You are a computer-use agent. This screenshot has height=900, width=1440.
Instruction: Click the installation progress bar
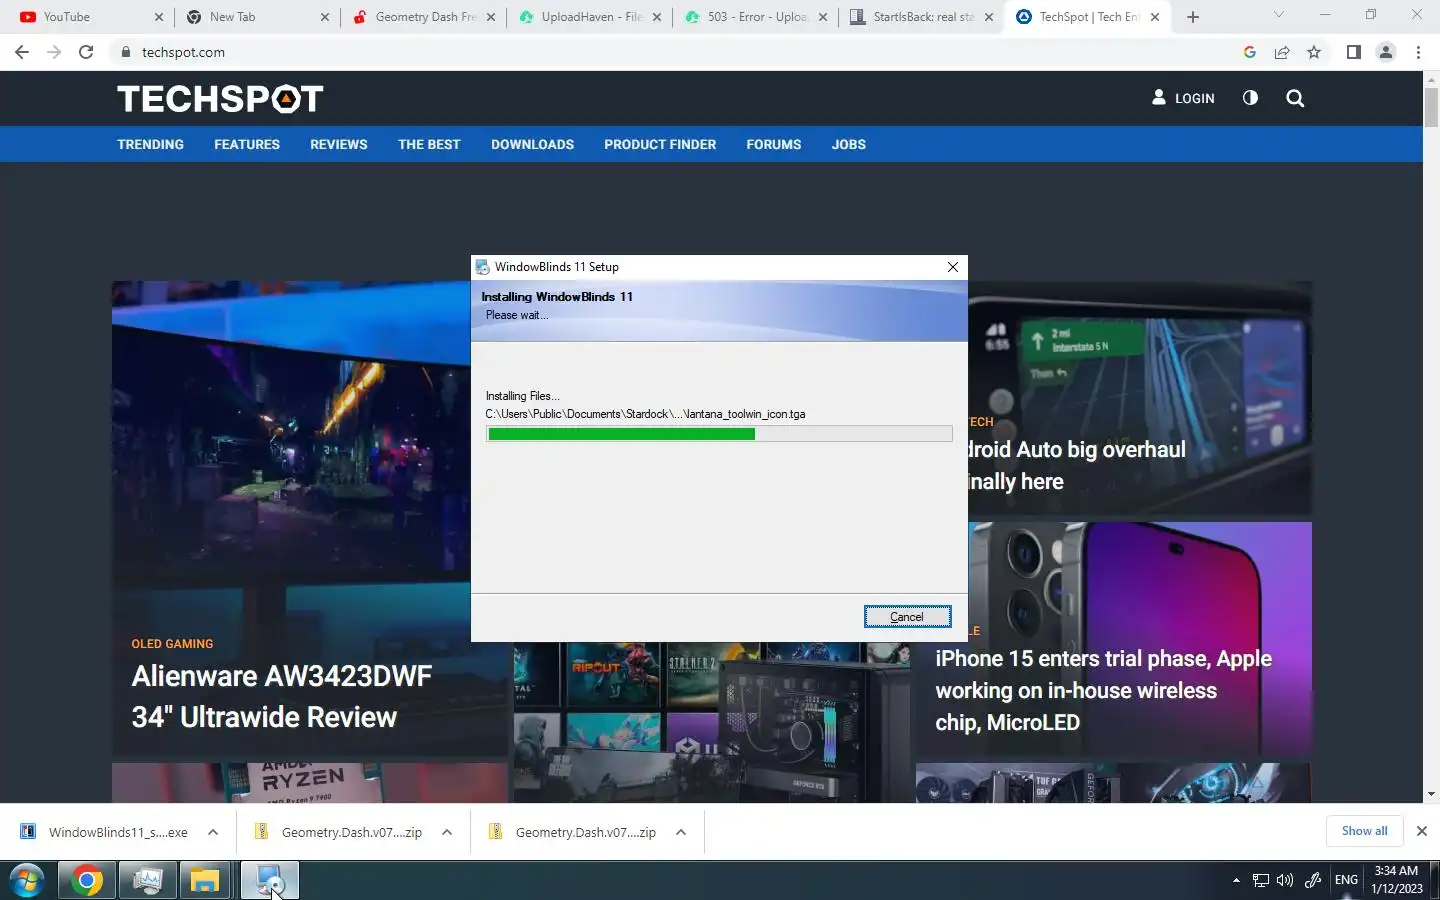click(x=719, y=434)
